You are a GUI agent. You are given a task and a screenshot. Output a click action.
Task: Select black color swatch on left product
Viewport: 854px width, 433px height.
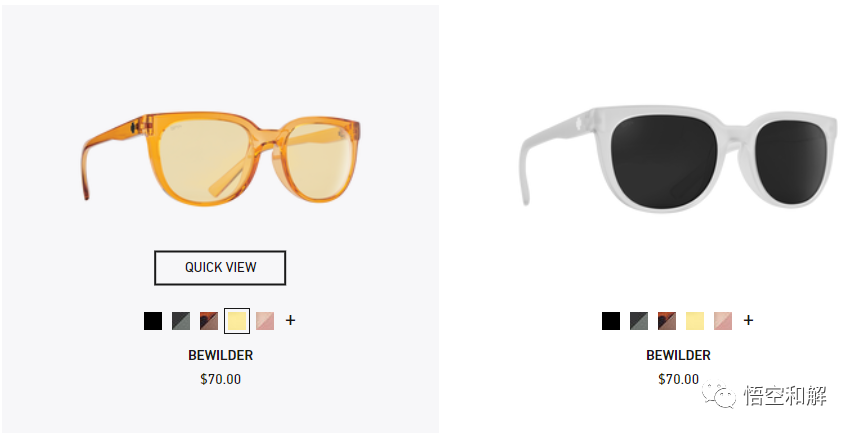[153, 321]
